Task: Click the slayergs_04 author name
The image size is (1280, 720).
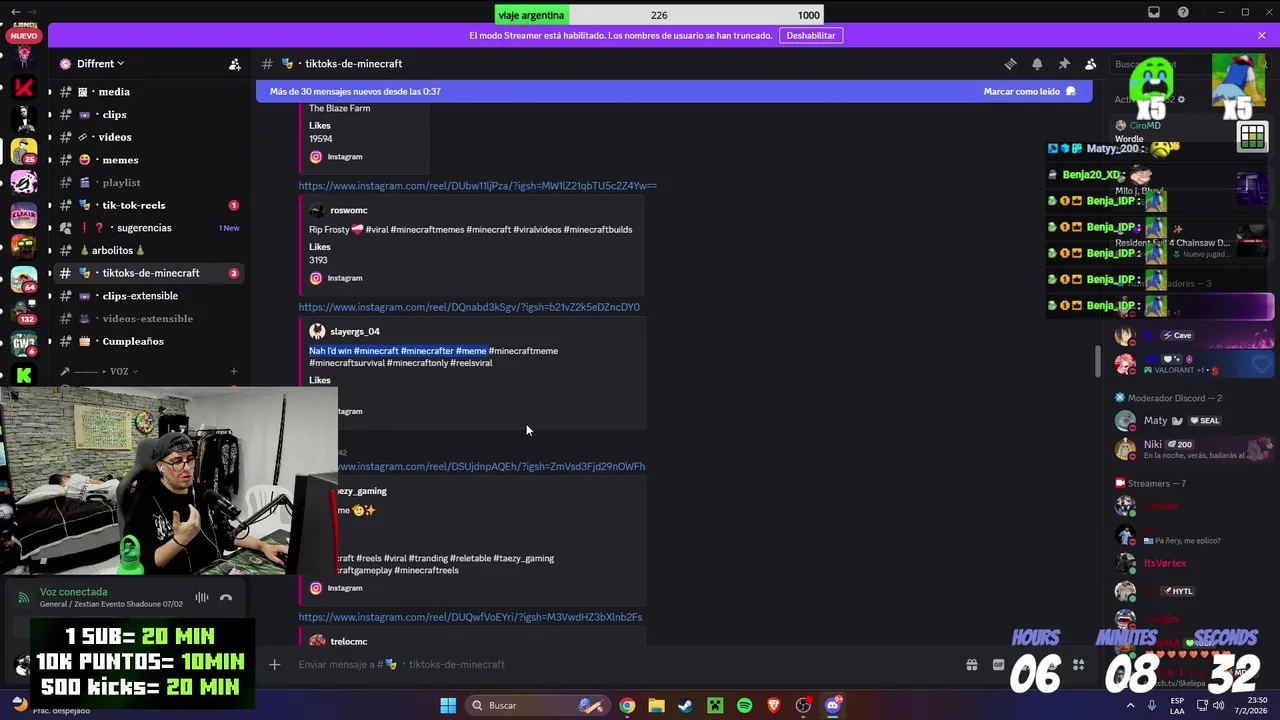Action: coord(355,332)
